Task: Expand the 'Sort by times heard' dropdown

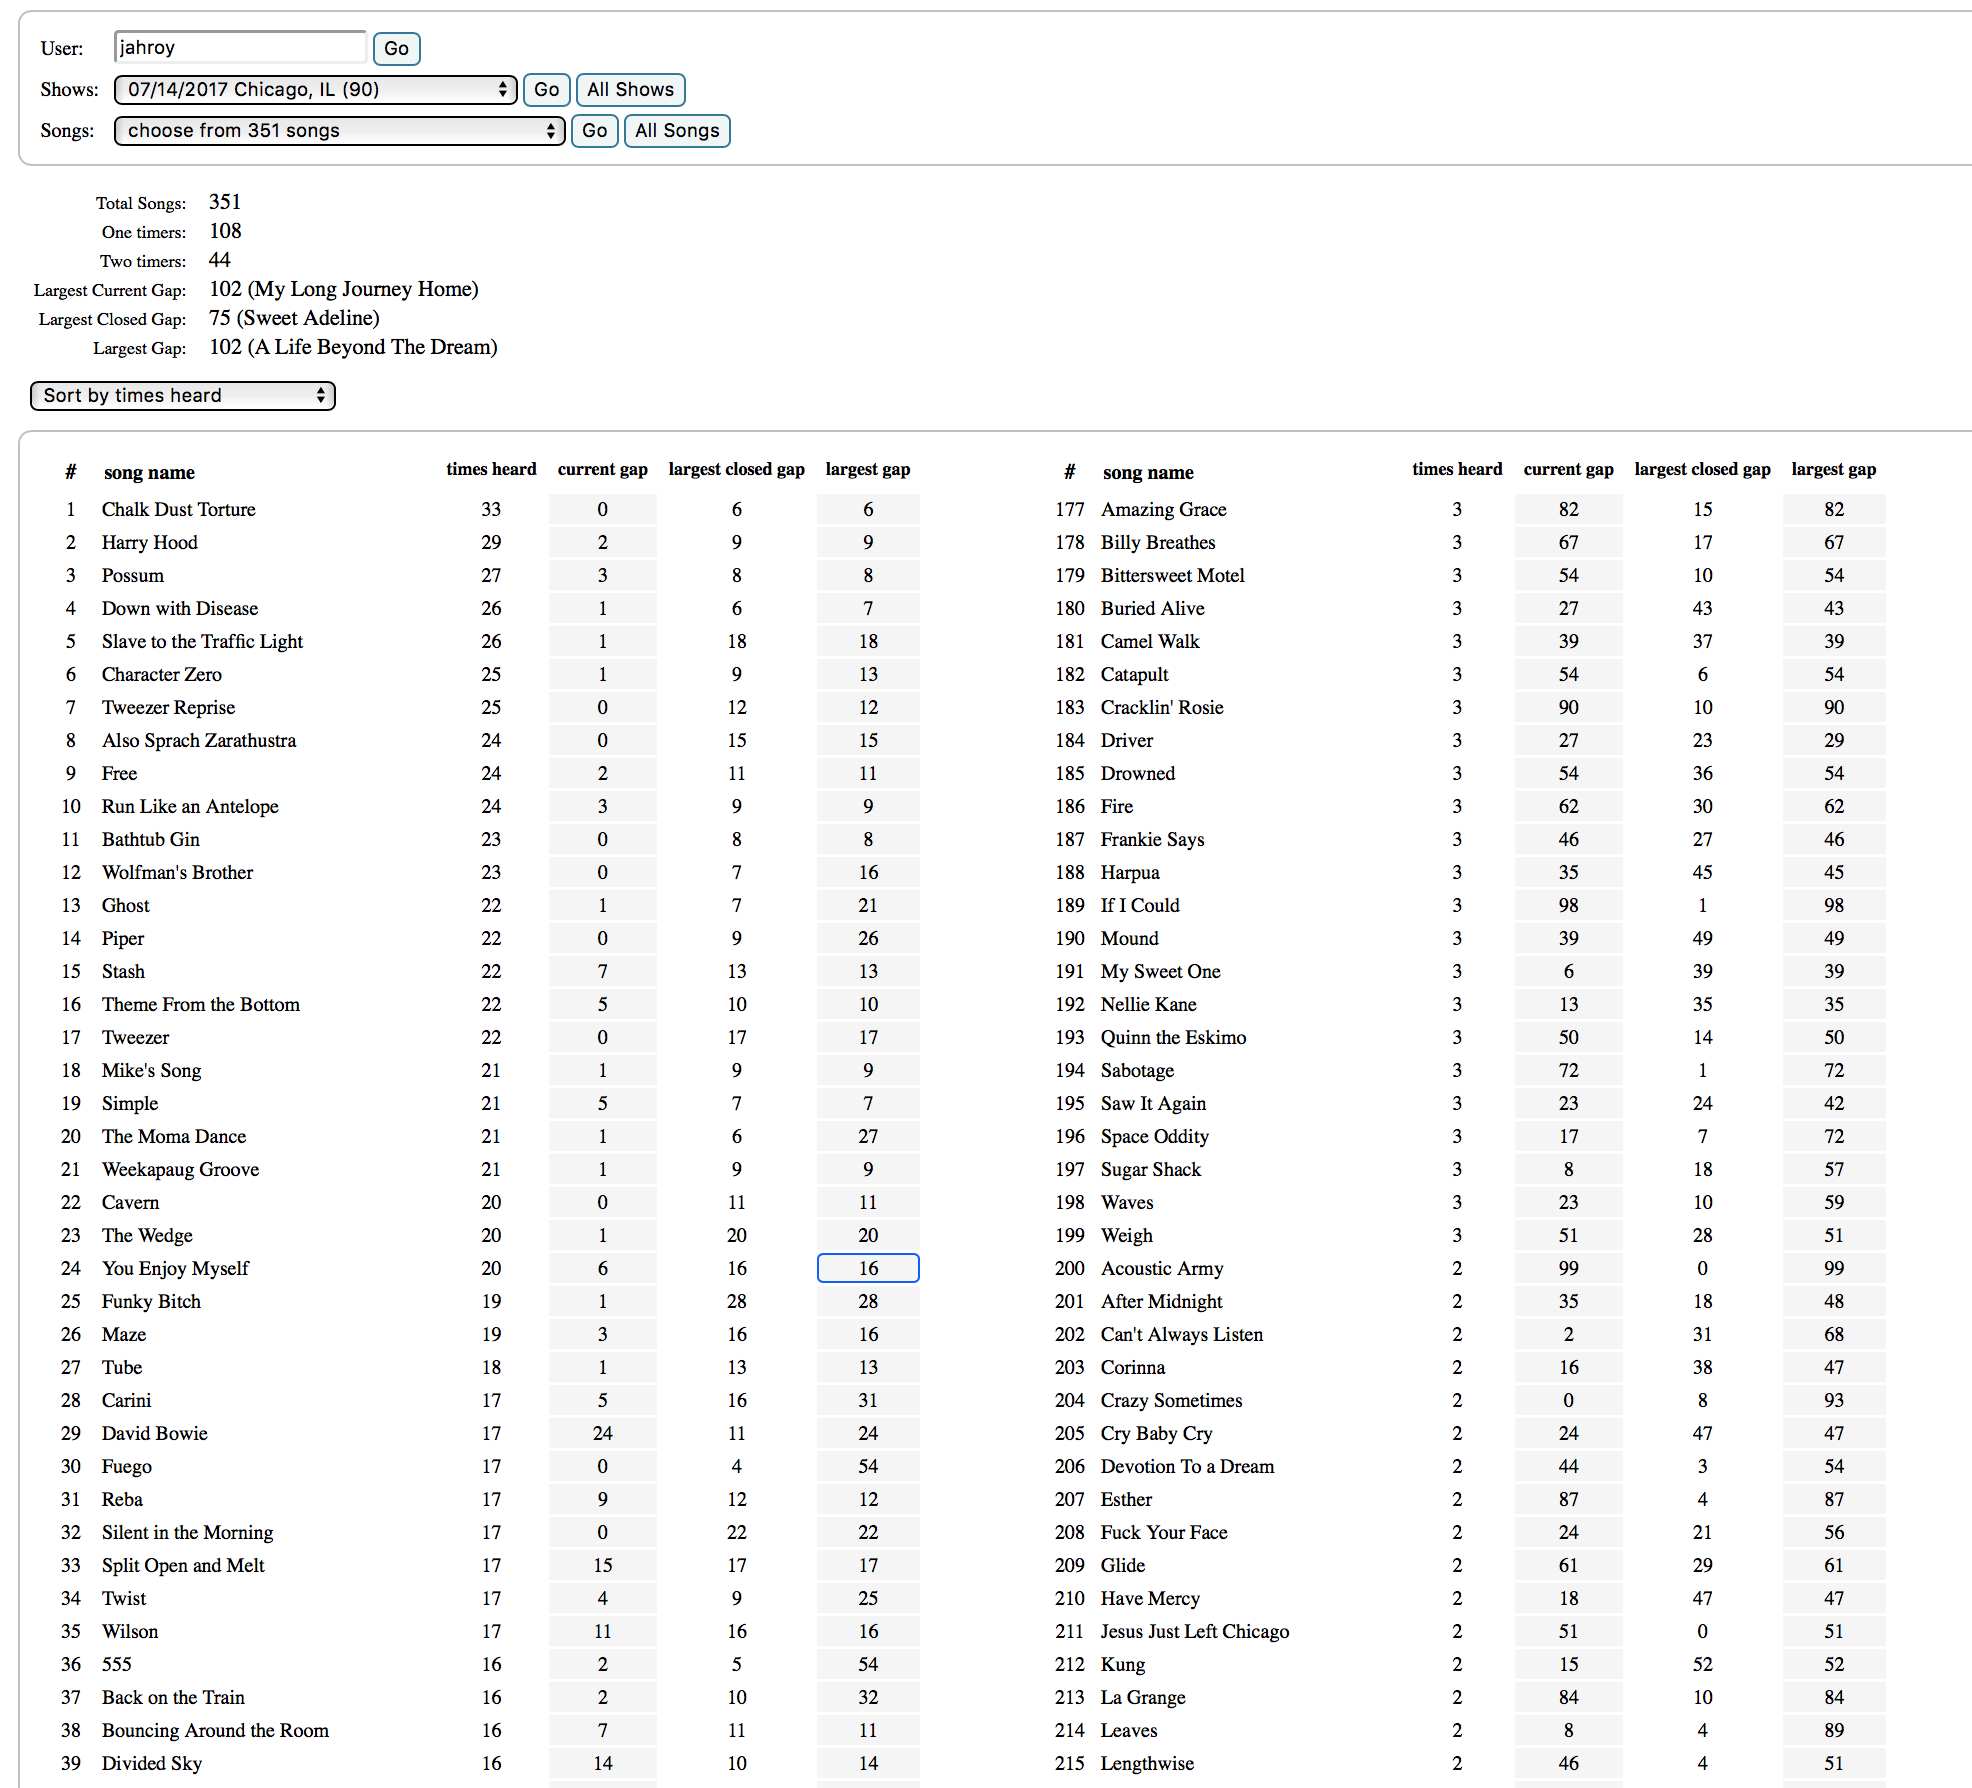Action: (x=182, y=395)
